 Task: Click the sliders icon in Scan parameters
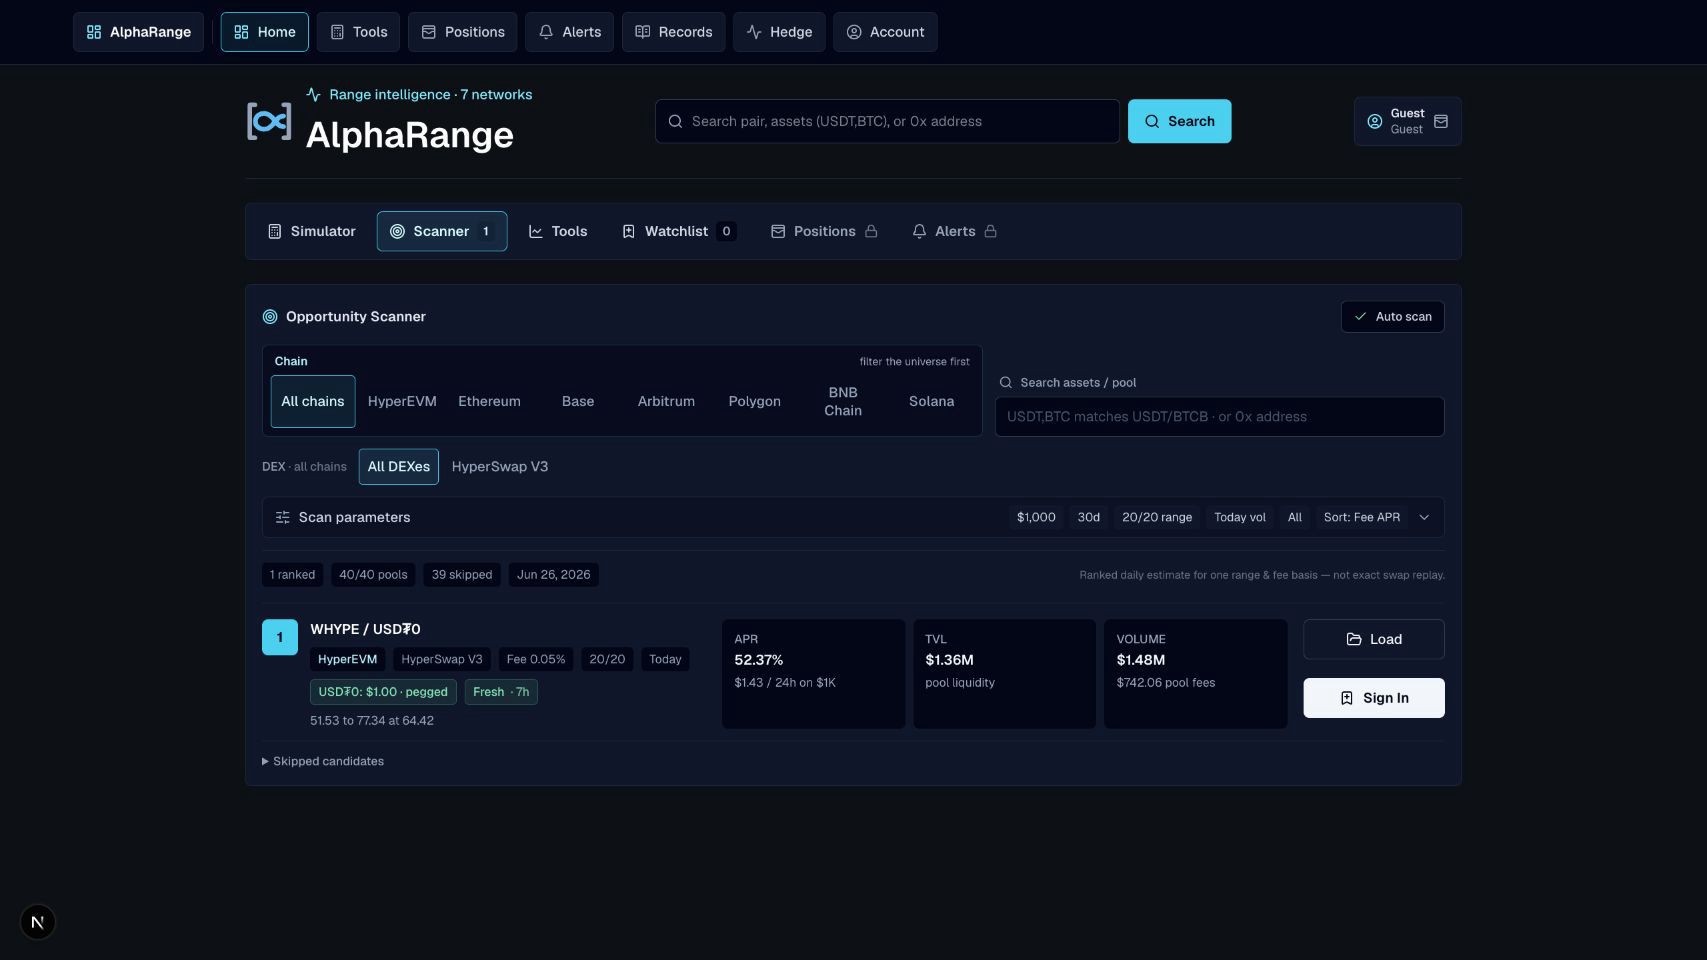pyautogui.click(x=283, y=517)
